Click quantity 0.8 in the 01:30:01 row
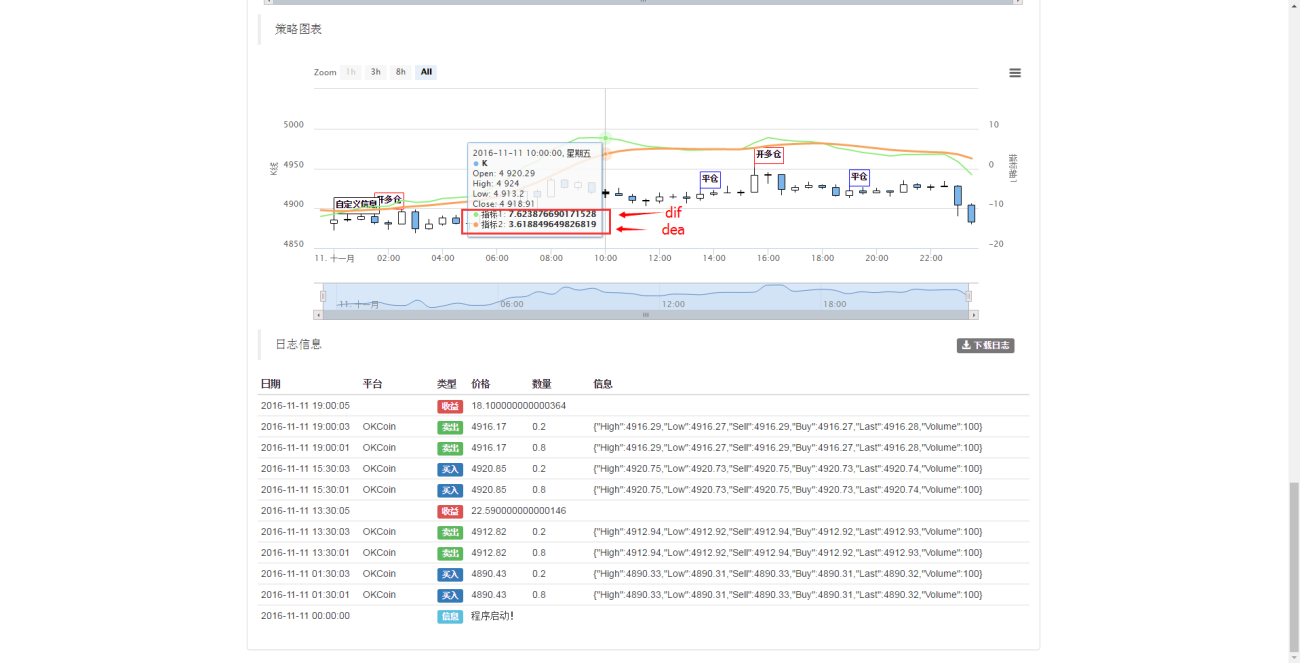The height and width of the screenshot is (663, 1300). [x=539, y=595]
